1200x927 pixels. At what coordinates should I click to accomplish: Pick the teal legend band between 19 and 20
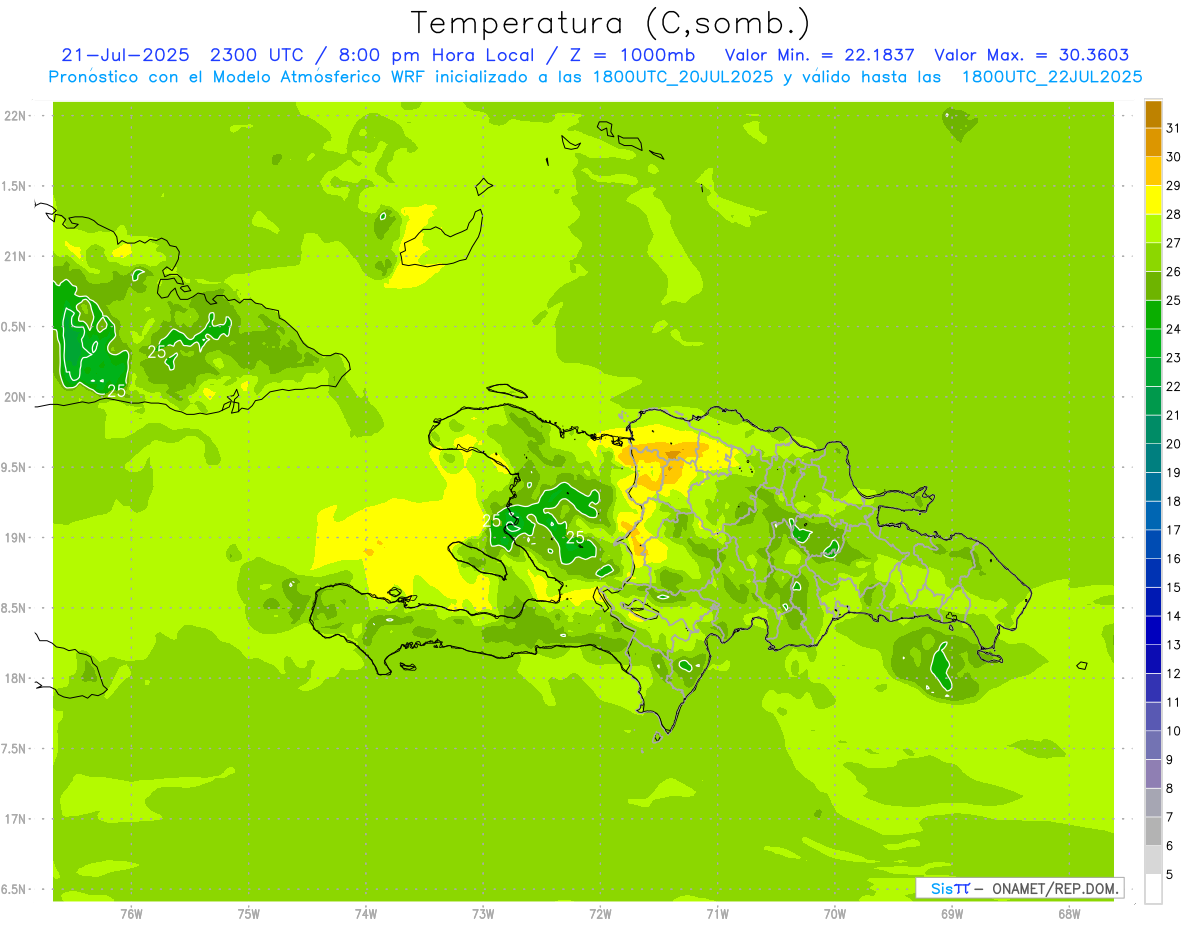click(1153, 458)
